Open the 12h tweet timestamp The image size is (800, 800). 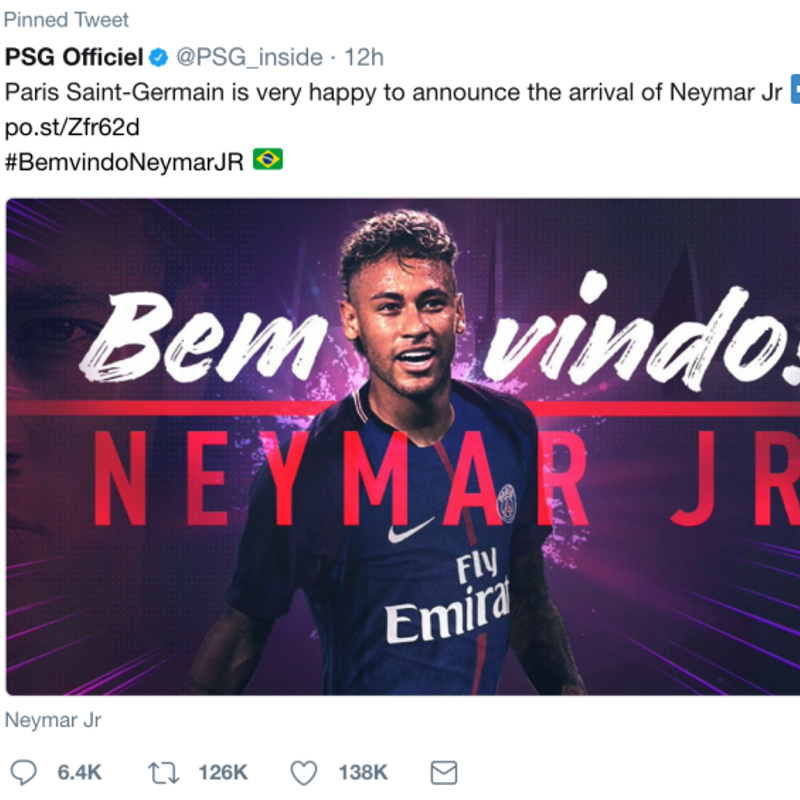click(x=364, y=57)
